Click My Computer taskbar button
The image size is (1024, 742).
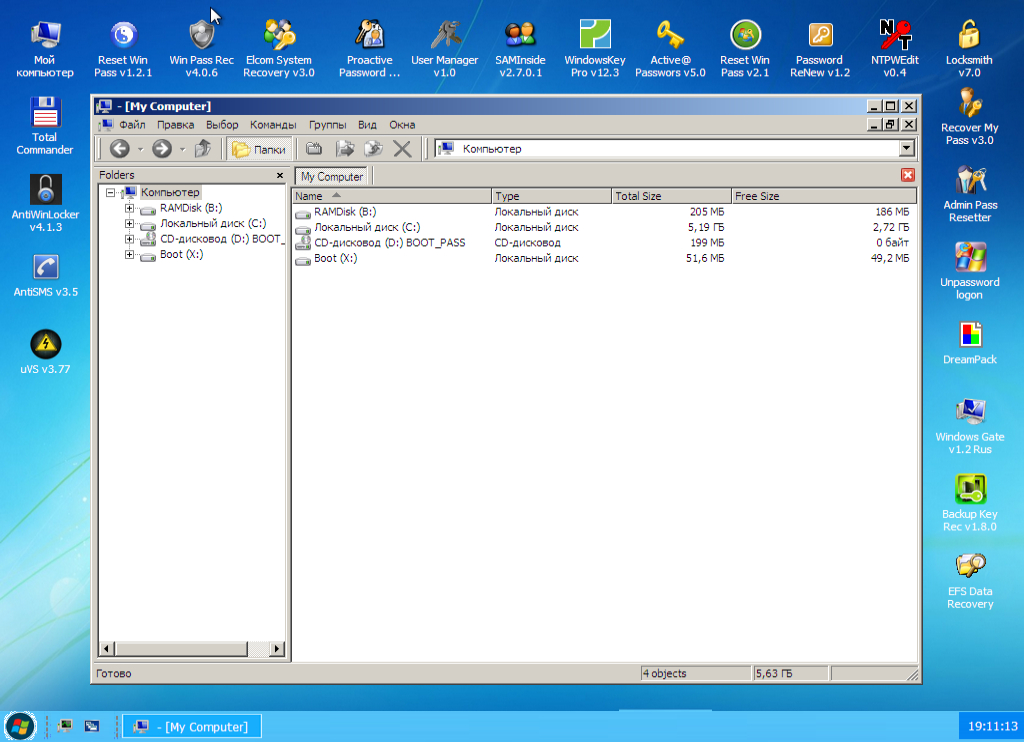pos(192,726)
